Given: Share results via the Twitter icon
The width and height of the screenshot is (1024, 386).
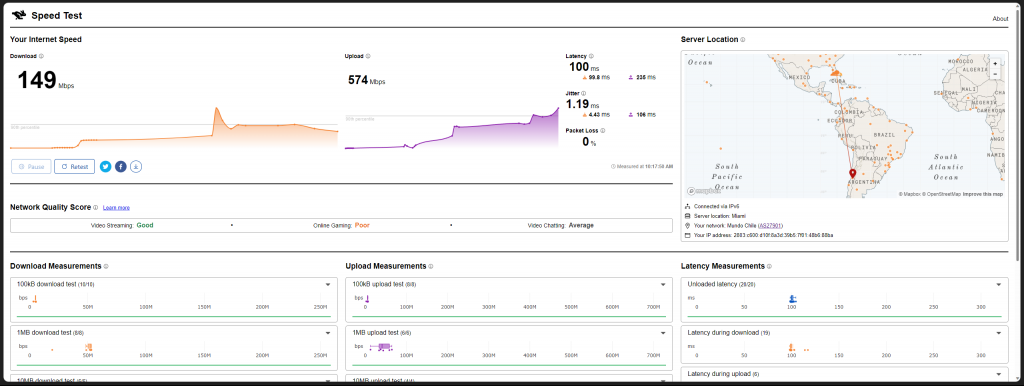Looking at the screenshot, I should tap(106, 167).
